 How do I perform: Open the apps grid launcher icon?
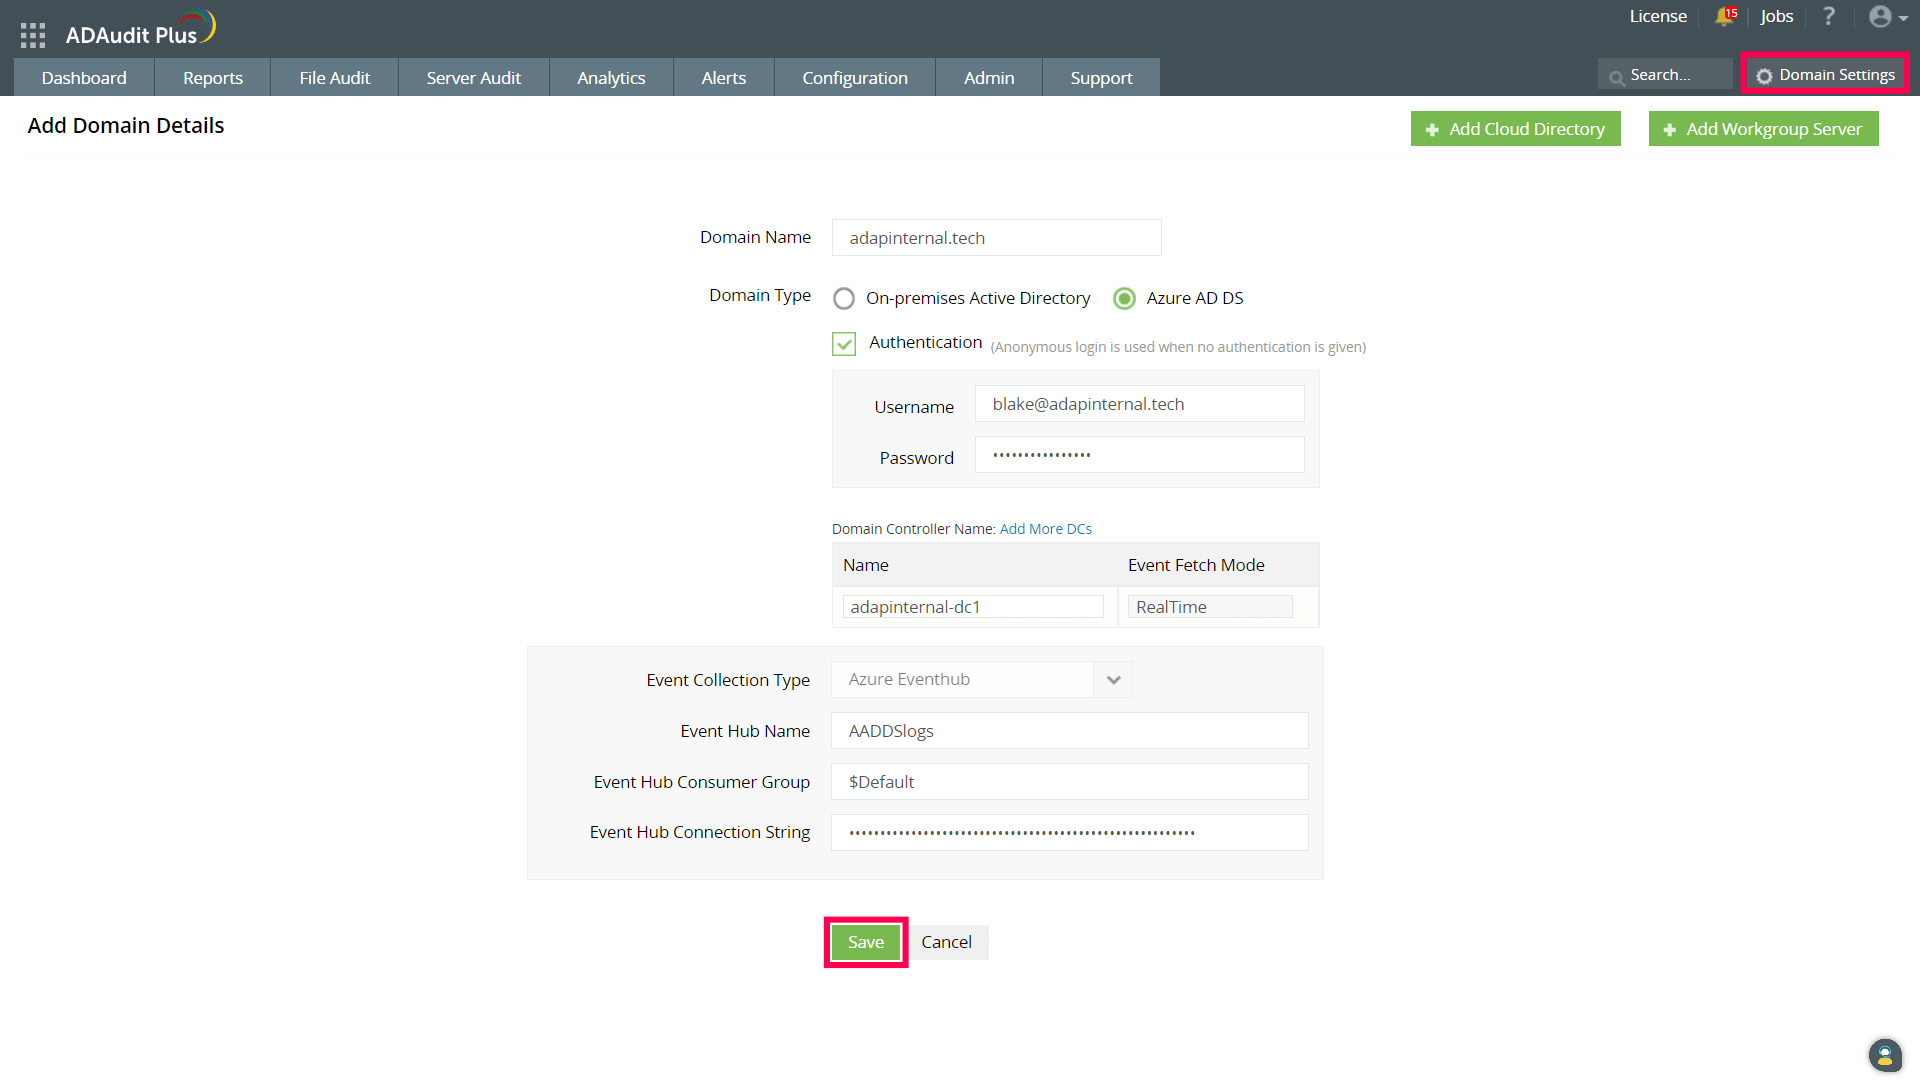33,35
